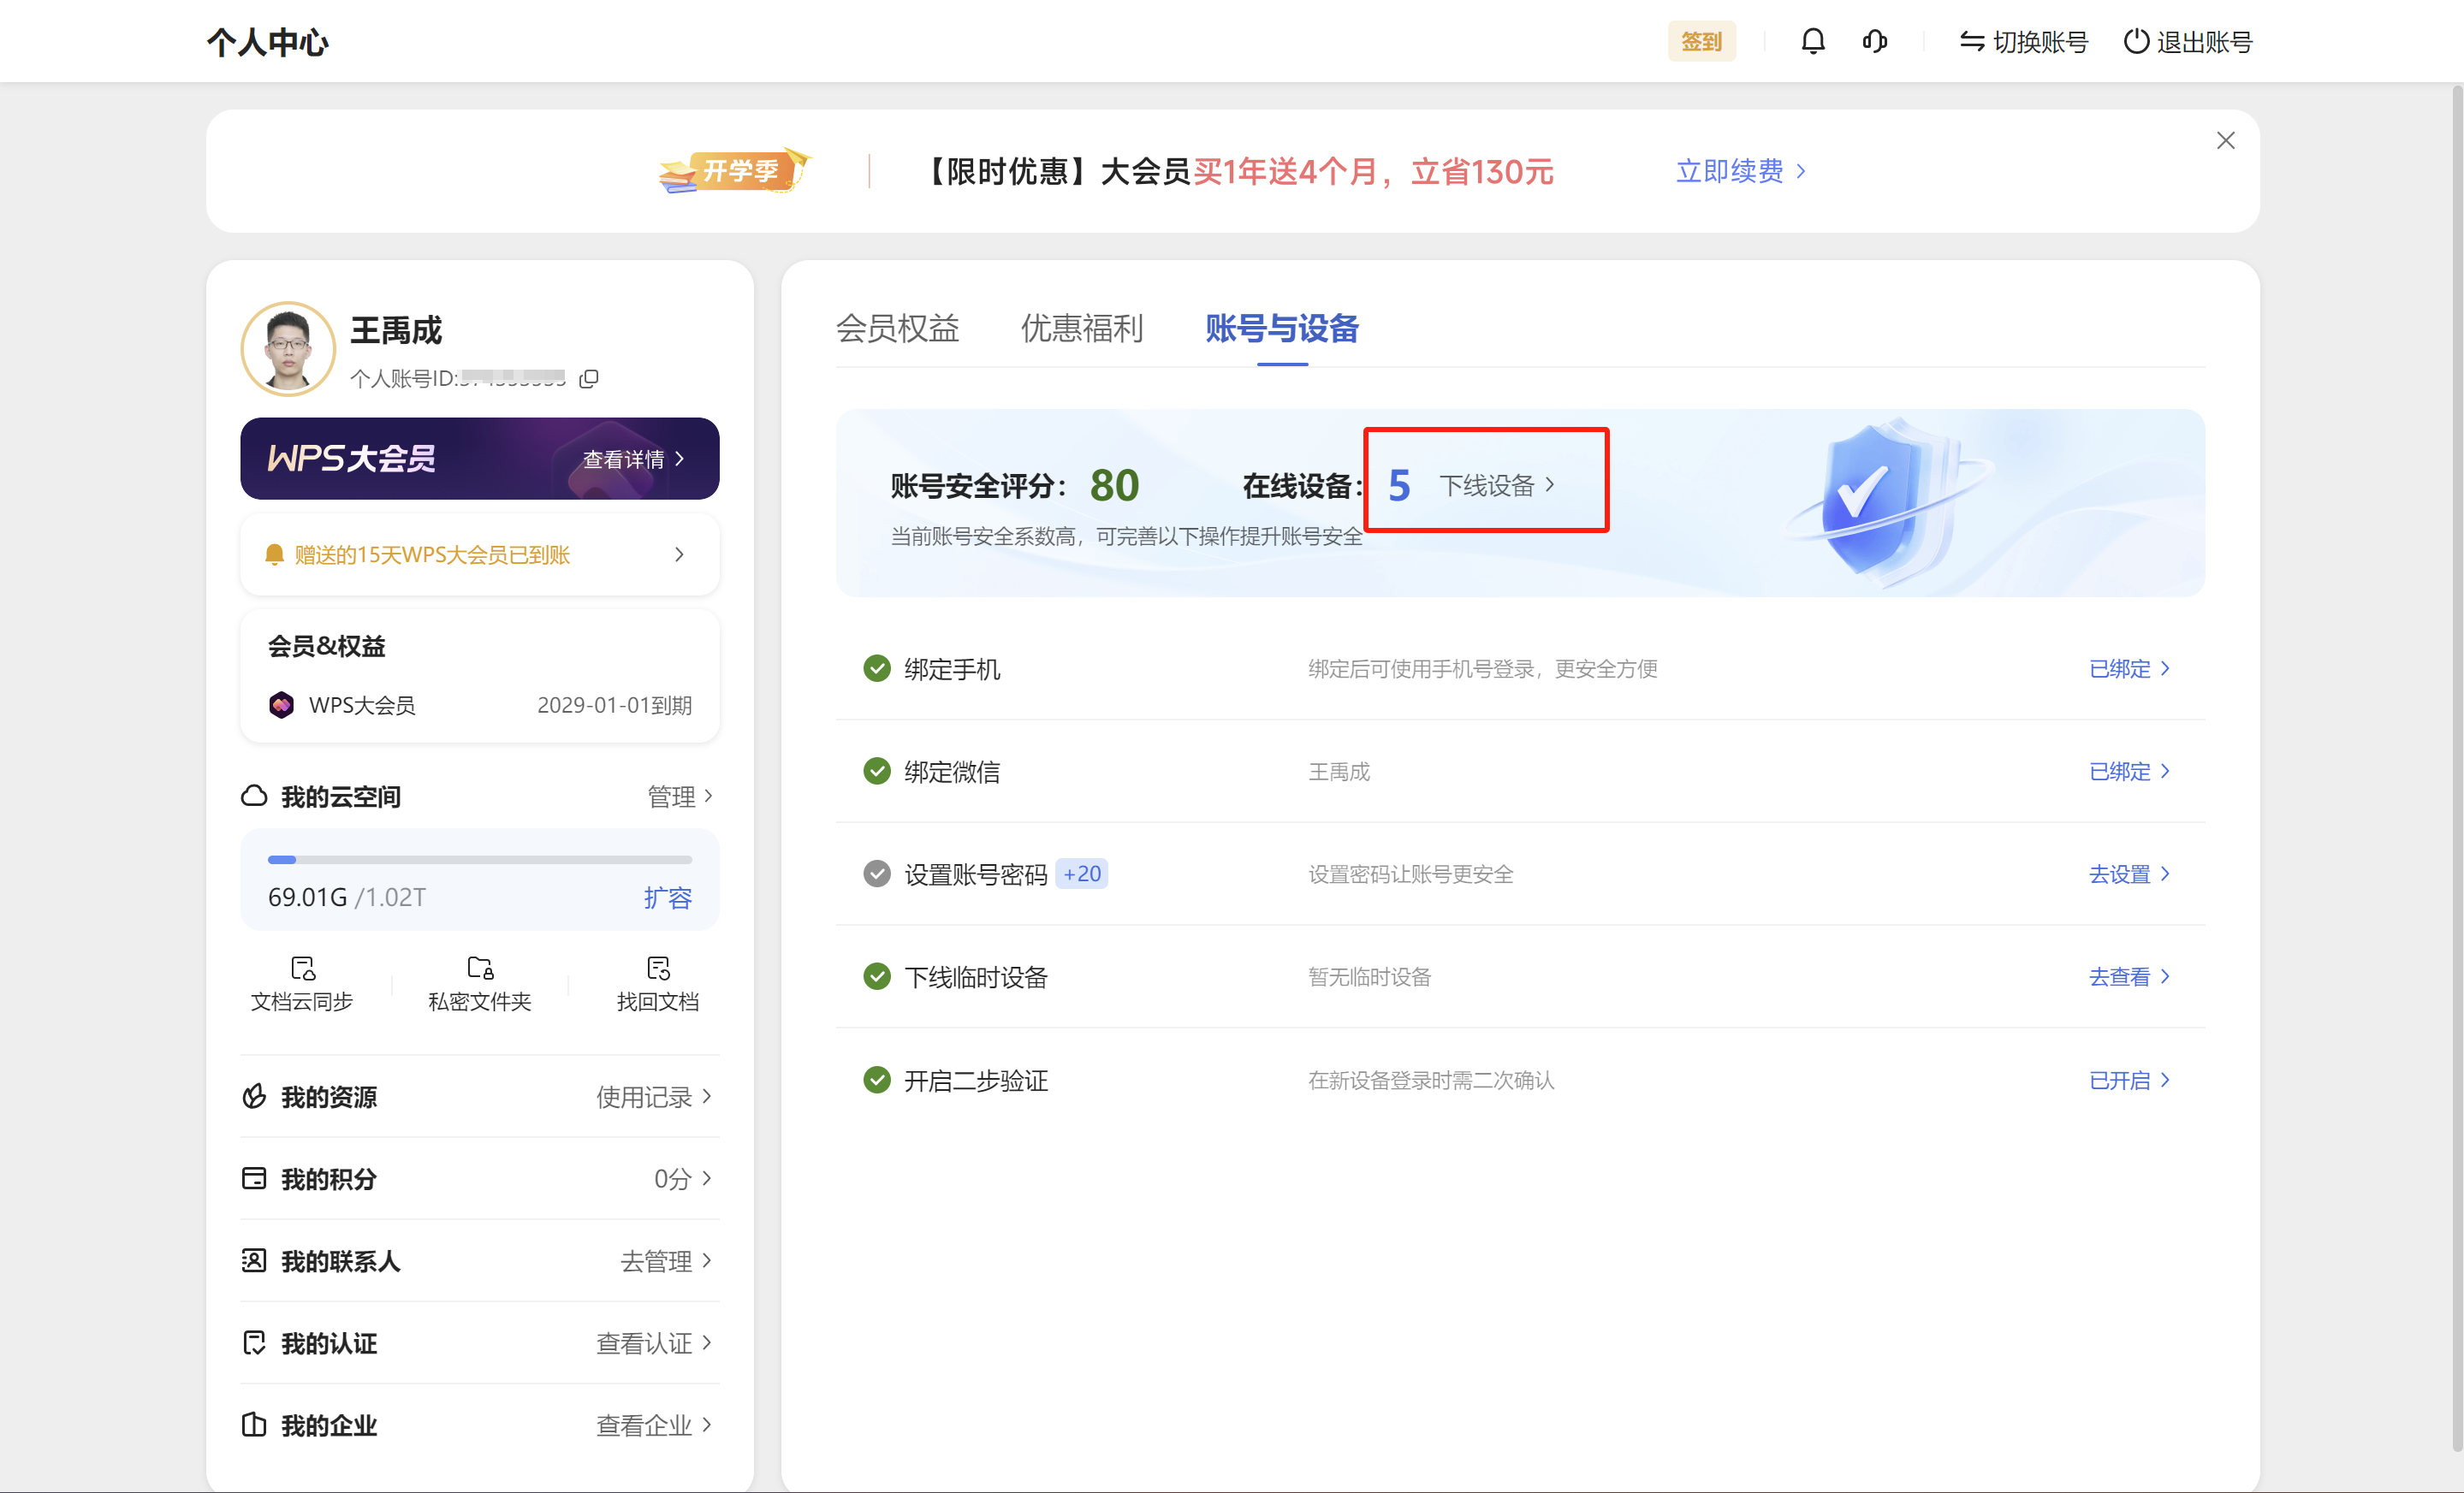2464x1493 pixels.
Task: Click gray check icon for 设置账号密码
Action: click(876, 873)
